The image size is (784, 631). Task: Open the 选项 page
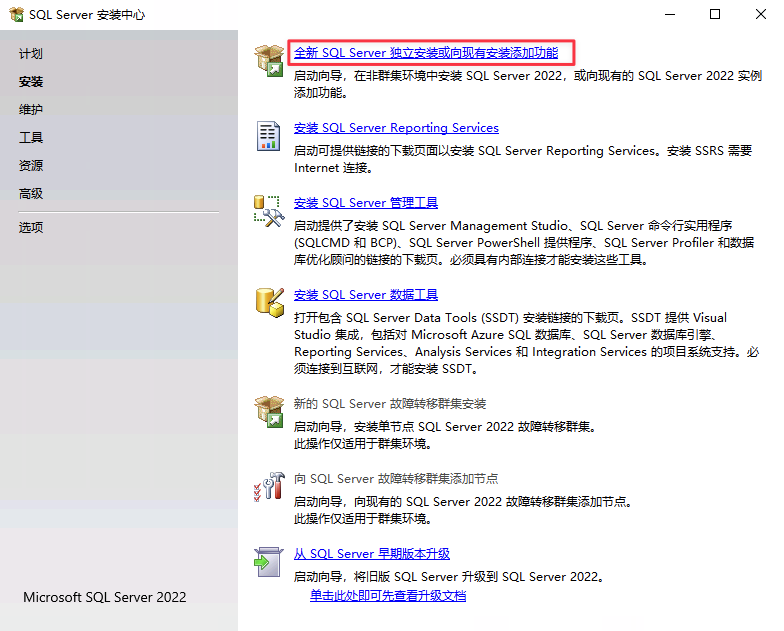(x=31, y=228)
